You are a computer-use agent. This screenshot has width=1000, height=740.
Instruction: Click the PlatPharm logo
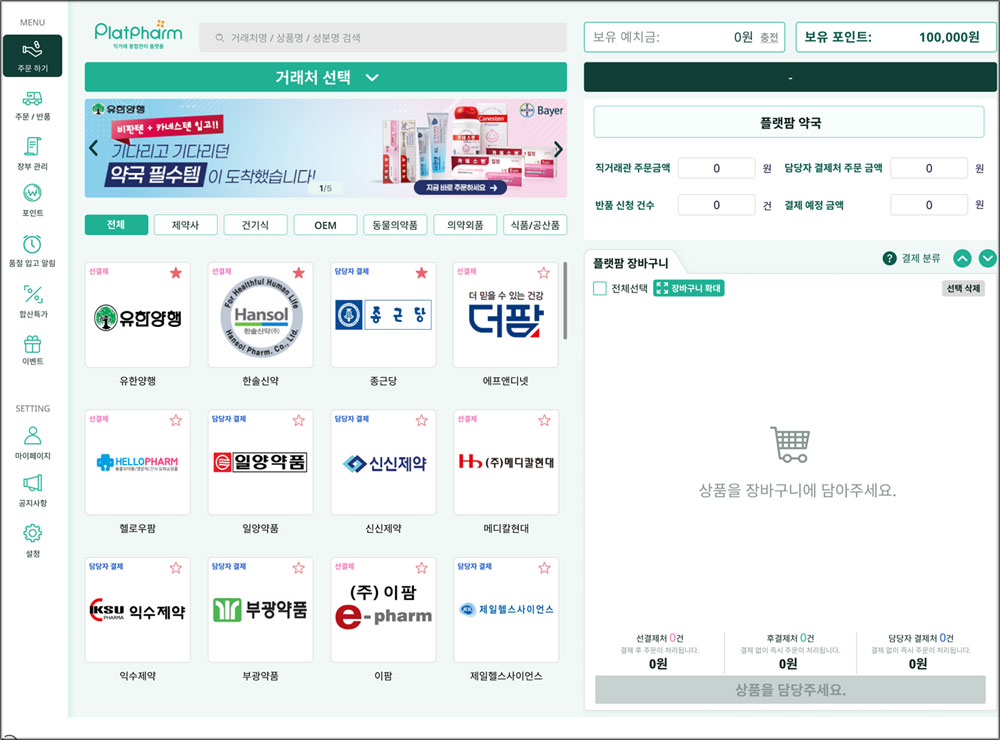click(x=138, y=34)
